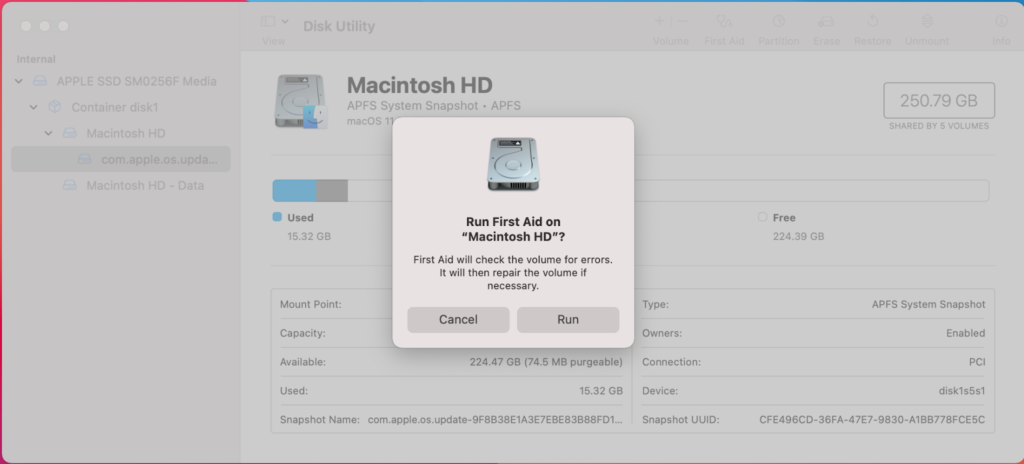Image resolution: width=1024 pixels, height=464 pixels.
Task: Select Macintosh HD - Data volume
Action: [x=145, y=185]
